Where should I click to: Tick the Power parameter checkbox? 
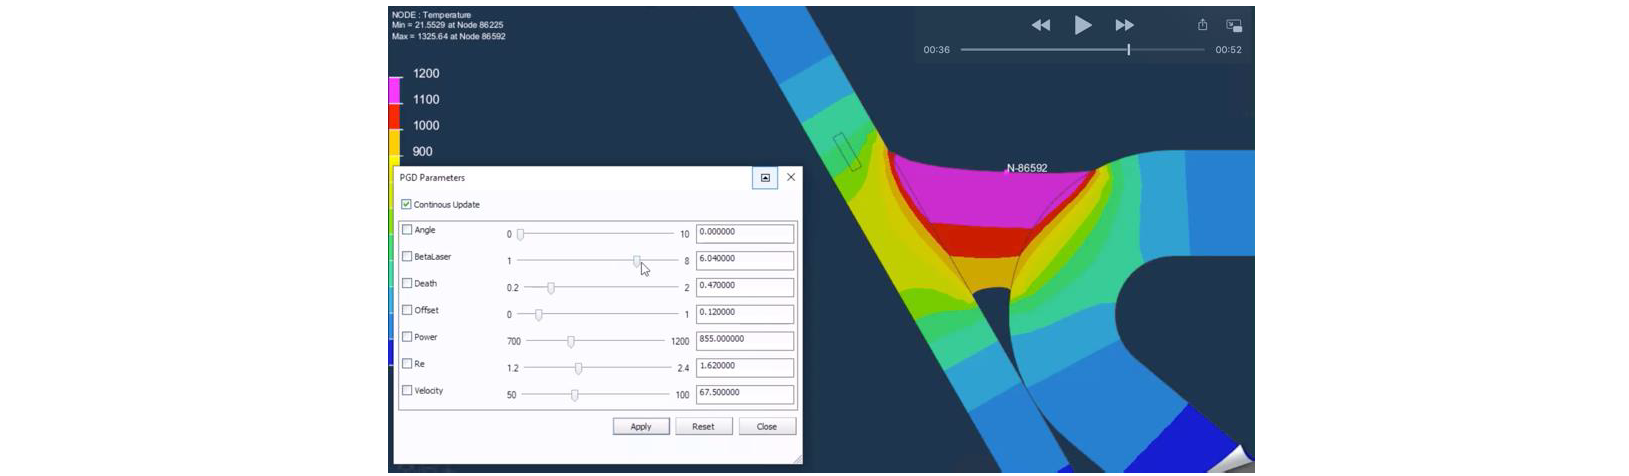pyautogui.click(x=407, y=337)
